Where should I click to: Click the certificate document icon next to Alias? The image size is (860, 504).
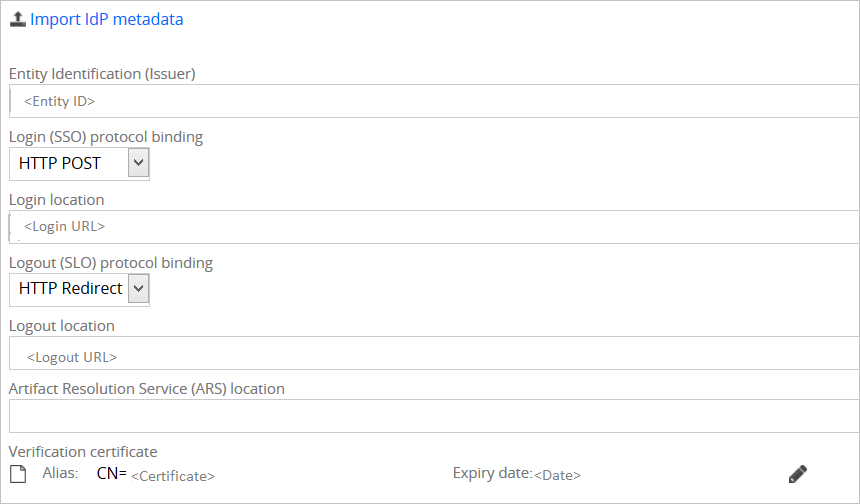click(18, 474)
